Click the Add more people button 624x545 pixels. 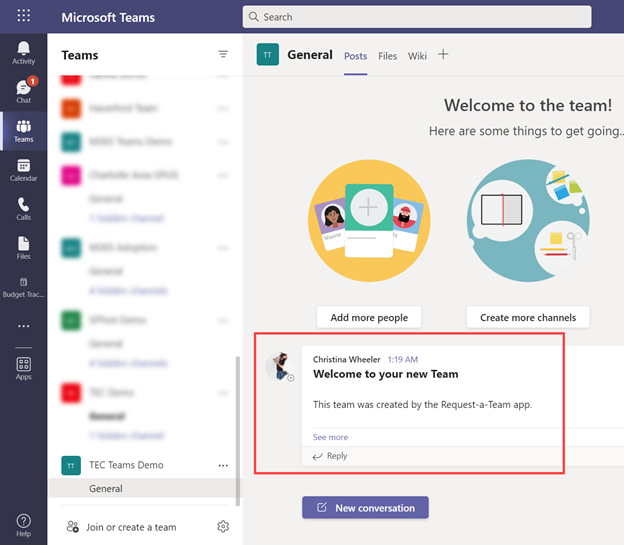coord(369,317)
